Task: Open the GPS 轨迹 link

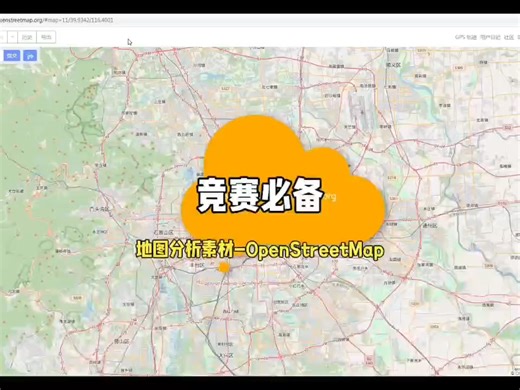Action: click(x=466, y=37)
